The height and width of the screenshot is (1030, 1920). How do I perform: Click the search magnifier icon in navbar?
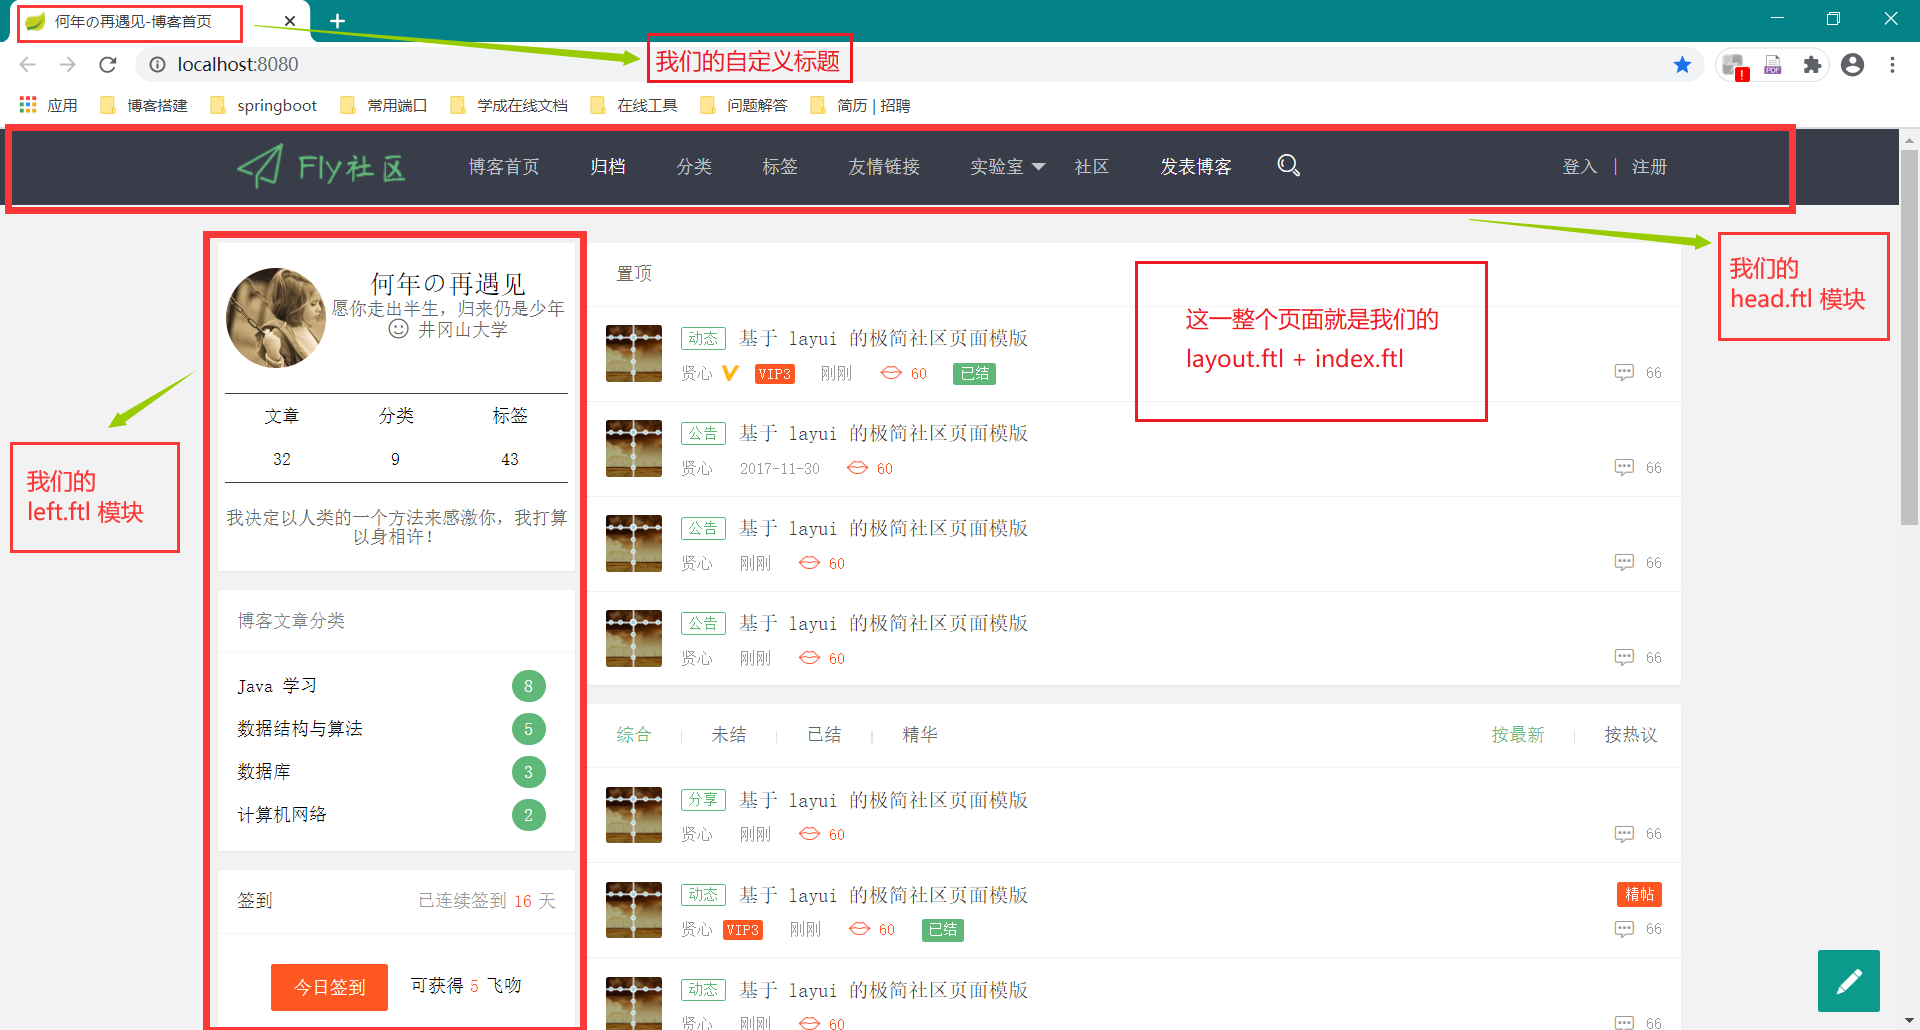(1288, 166)
